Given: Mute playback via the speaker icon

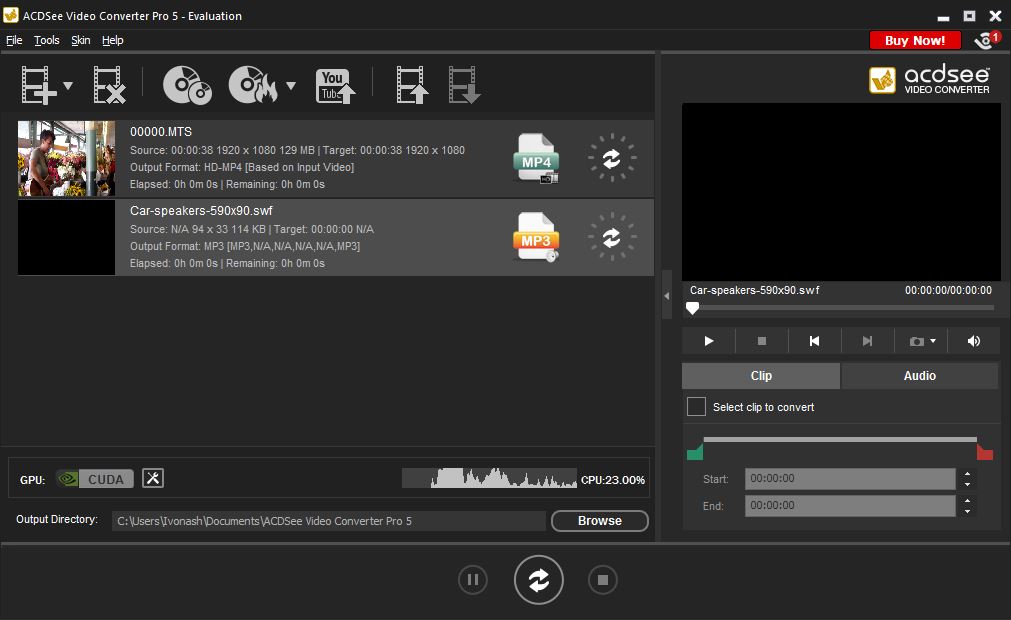Looking at the screenshot, I should (x=973, y=341).
